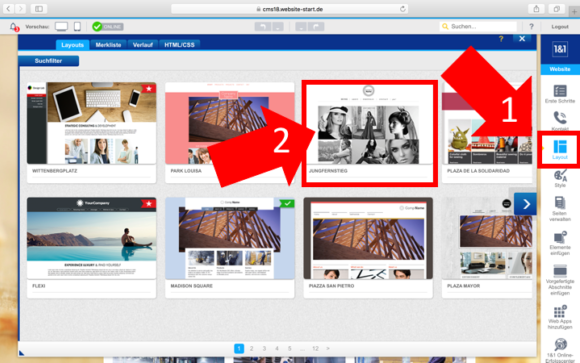Switch preview to desktop view

click(x=61, y=27)
